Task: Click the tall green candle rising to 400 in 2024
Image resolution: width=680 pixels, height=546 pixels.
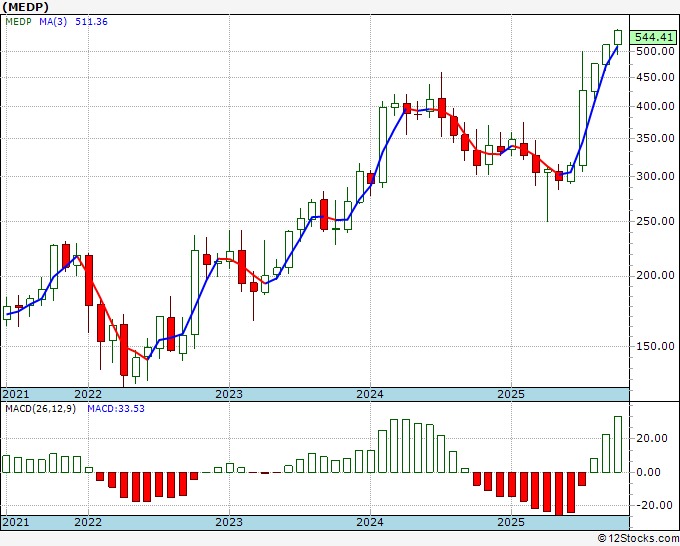Action: click(x=382, y=145)
